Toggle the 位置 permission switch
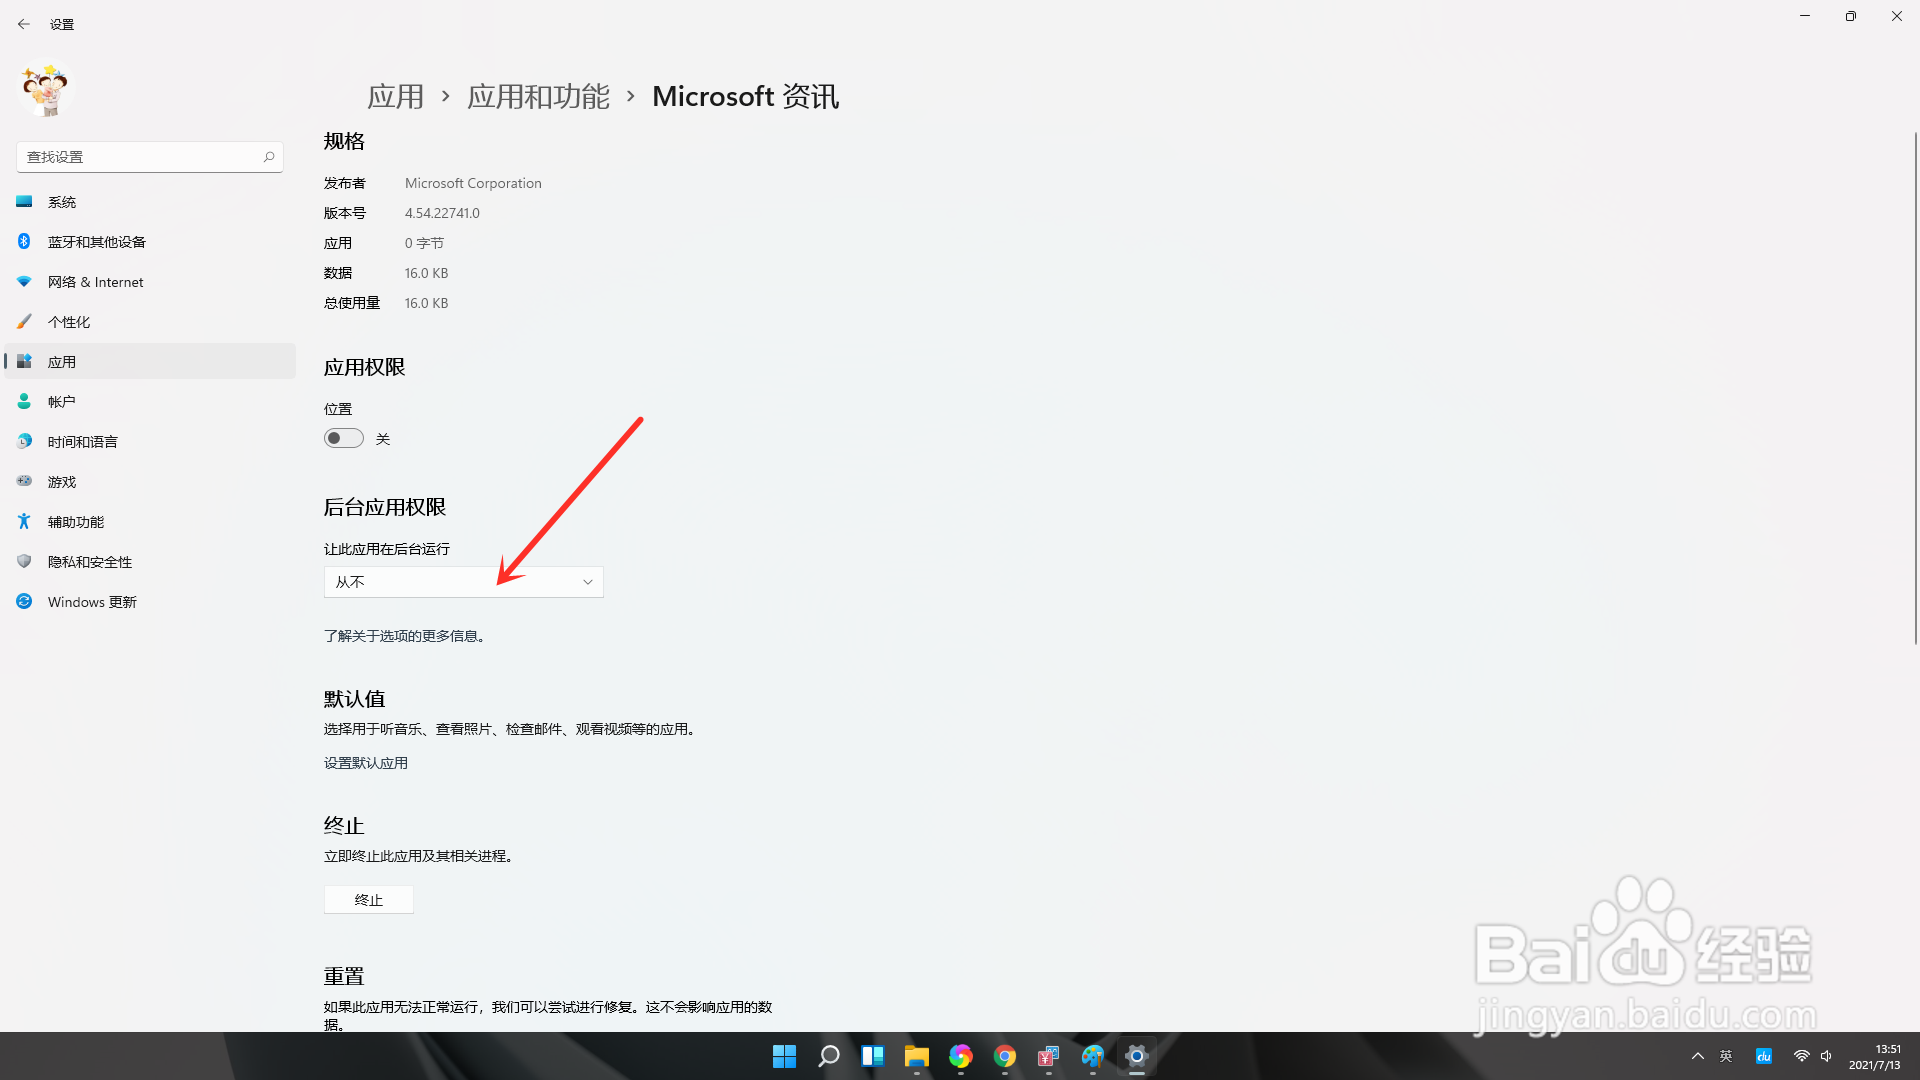 (x=344, y=438)
